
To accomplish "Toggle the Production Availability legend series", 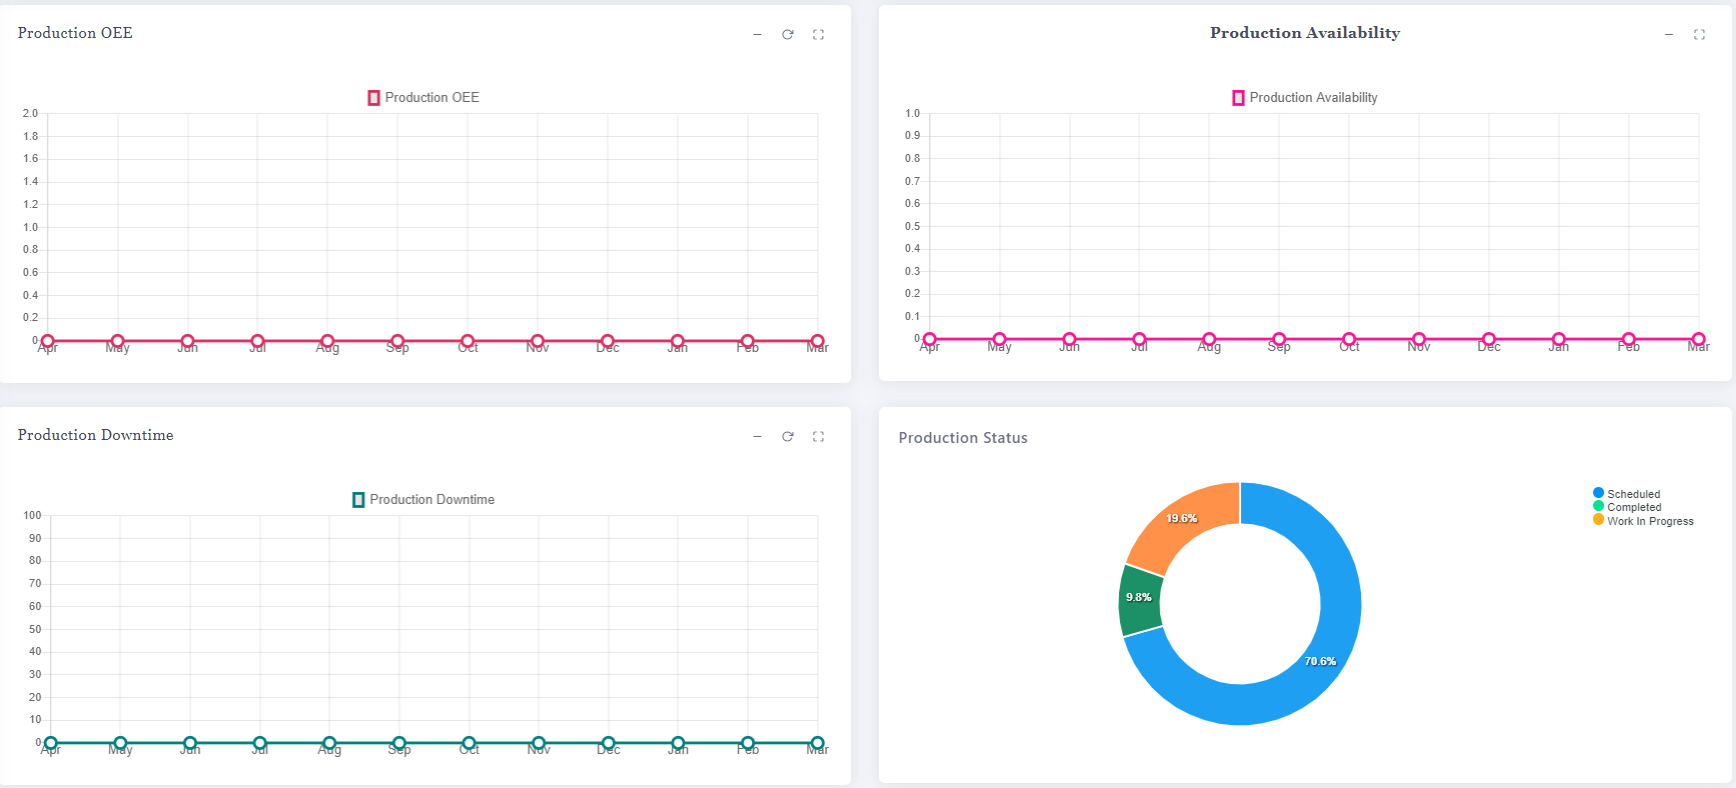I will click(1305, 98).
